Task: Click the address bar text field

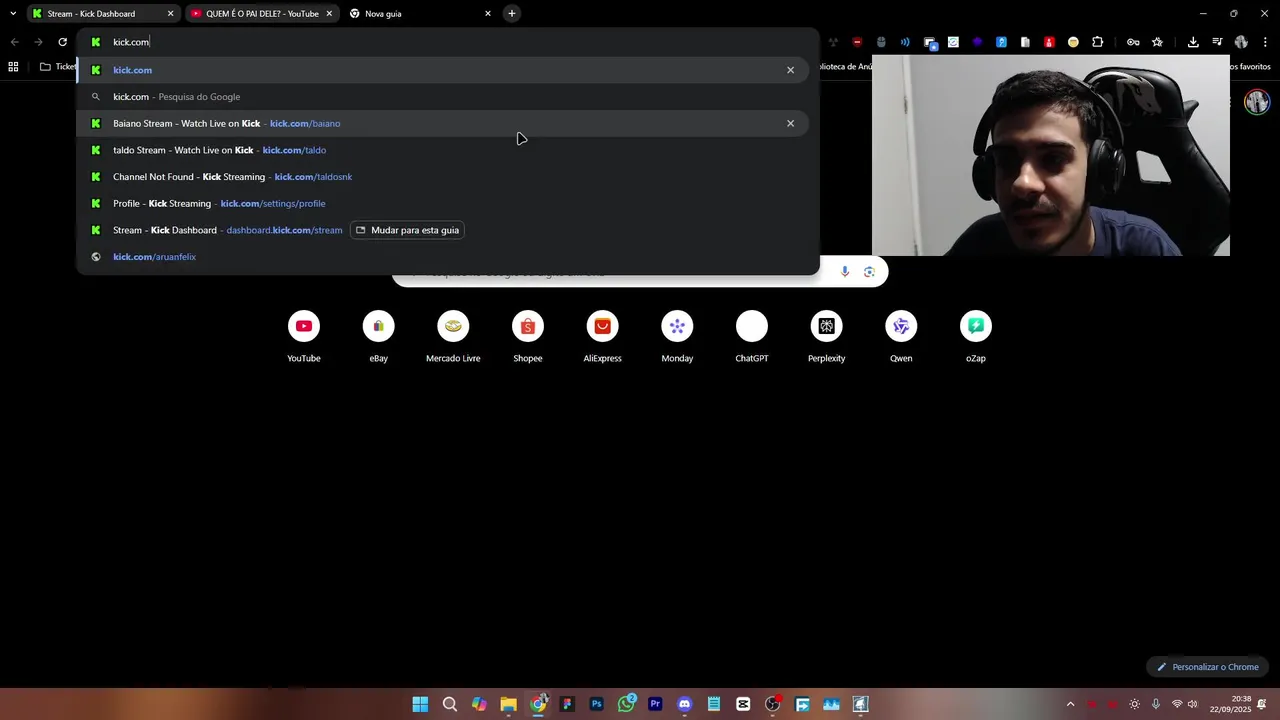Action: pyautogui.click(x=450, y=42)
